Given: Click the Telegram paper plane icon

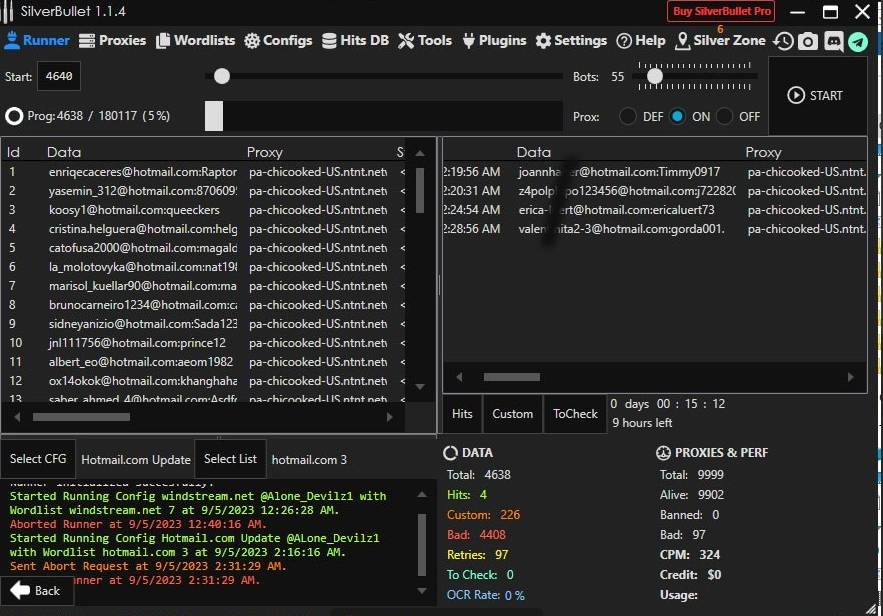Looking at the screenshot, I should click(x=858, y=41).
